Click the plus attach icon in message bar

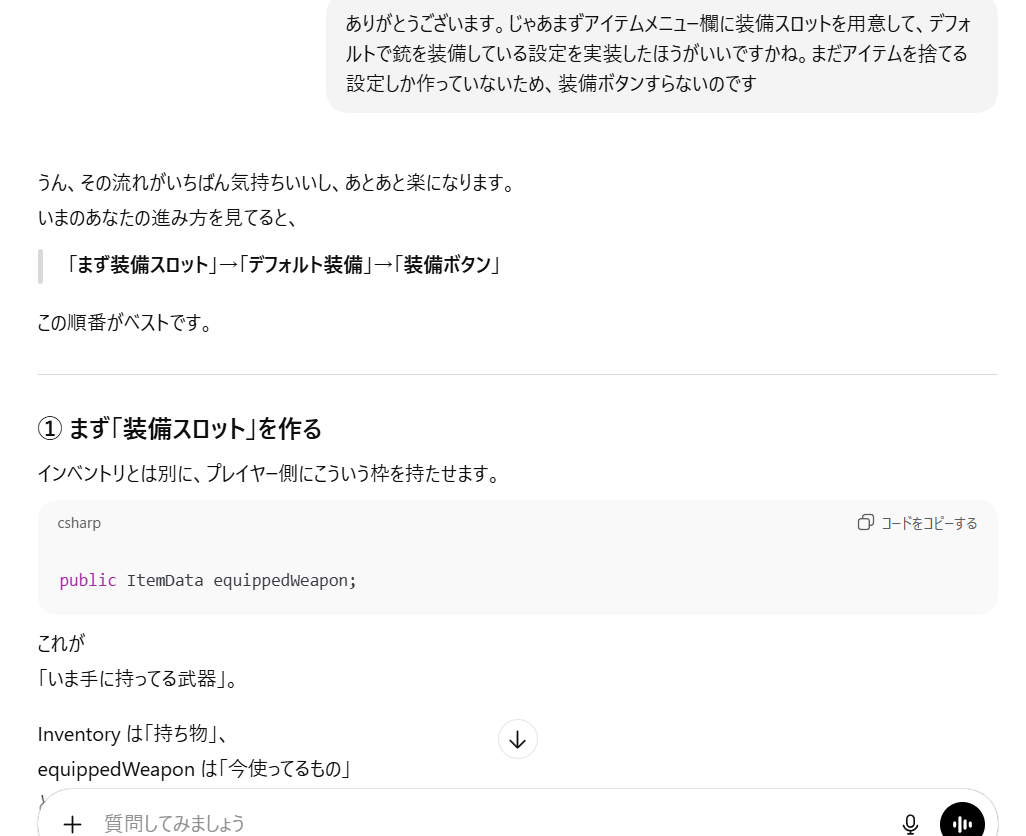[x=72, y=823]
